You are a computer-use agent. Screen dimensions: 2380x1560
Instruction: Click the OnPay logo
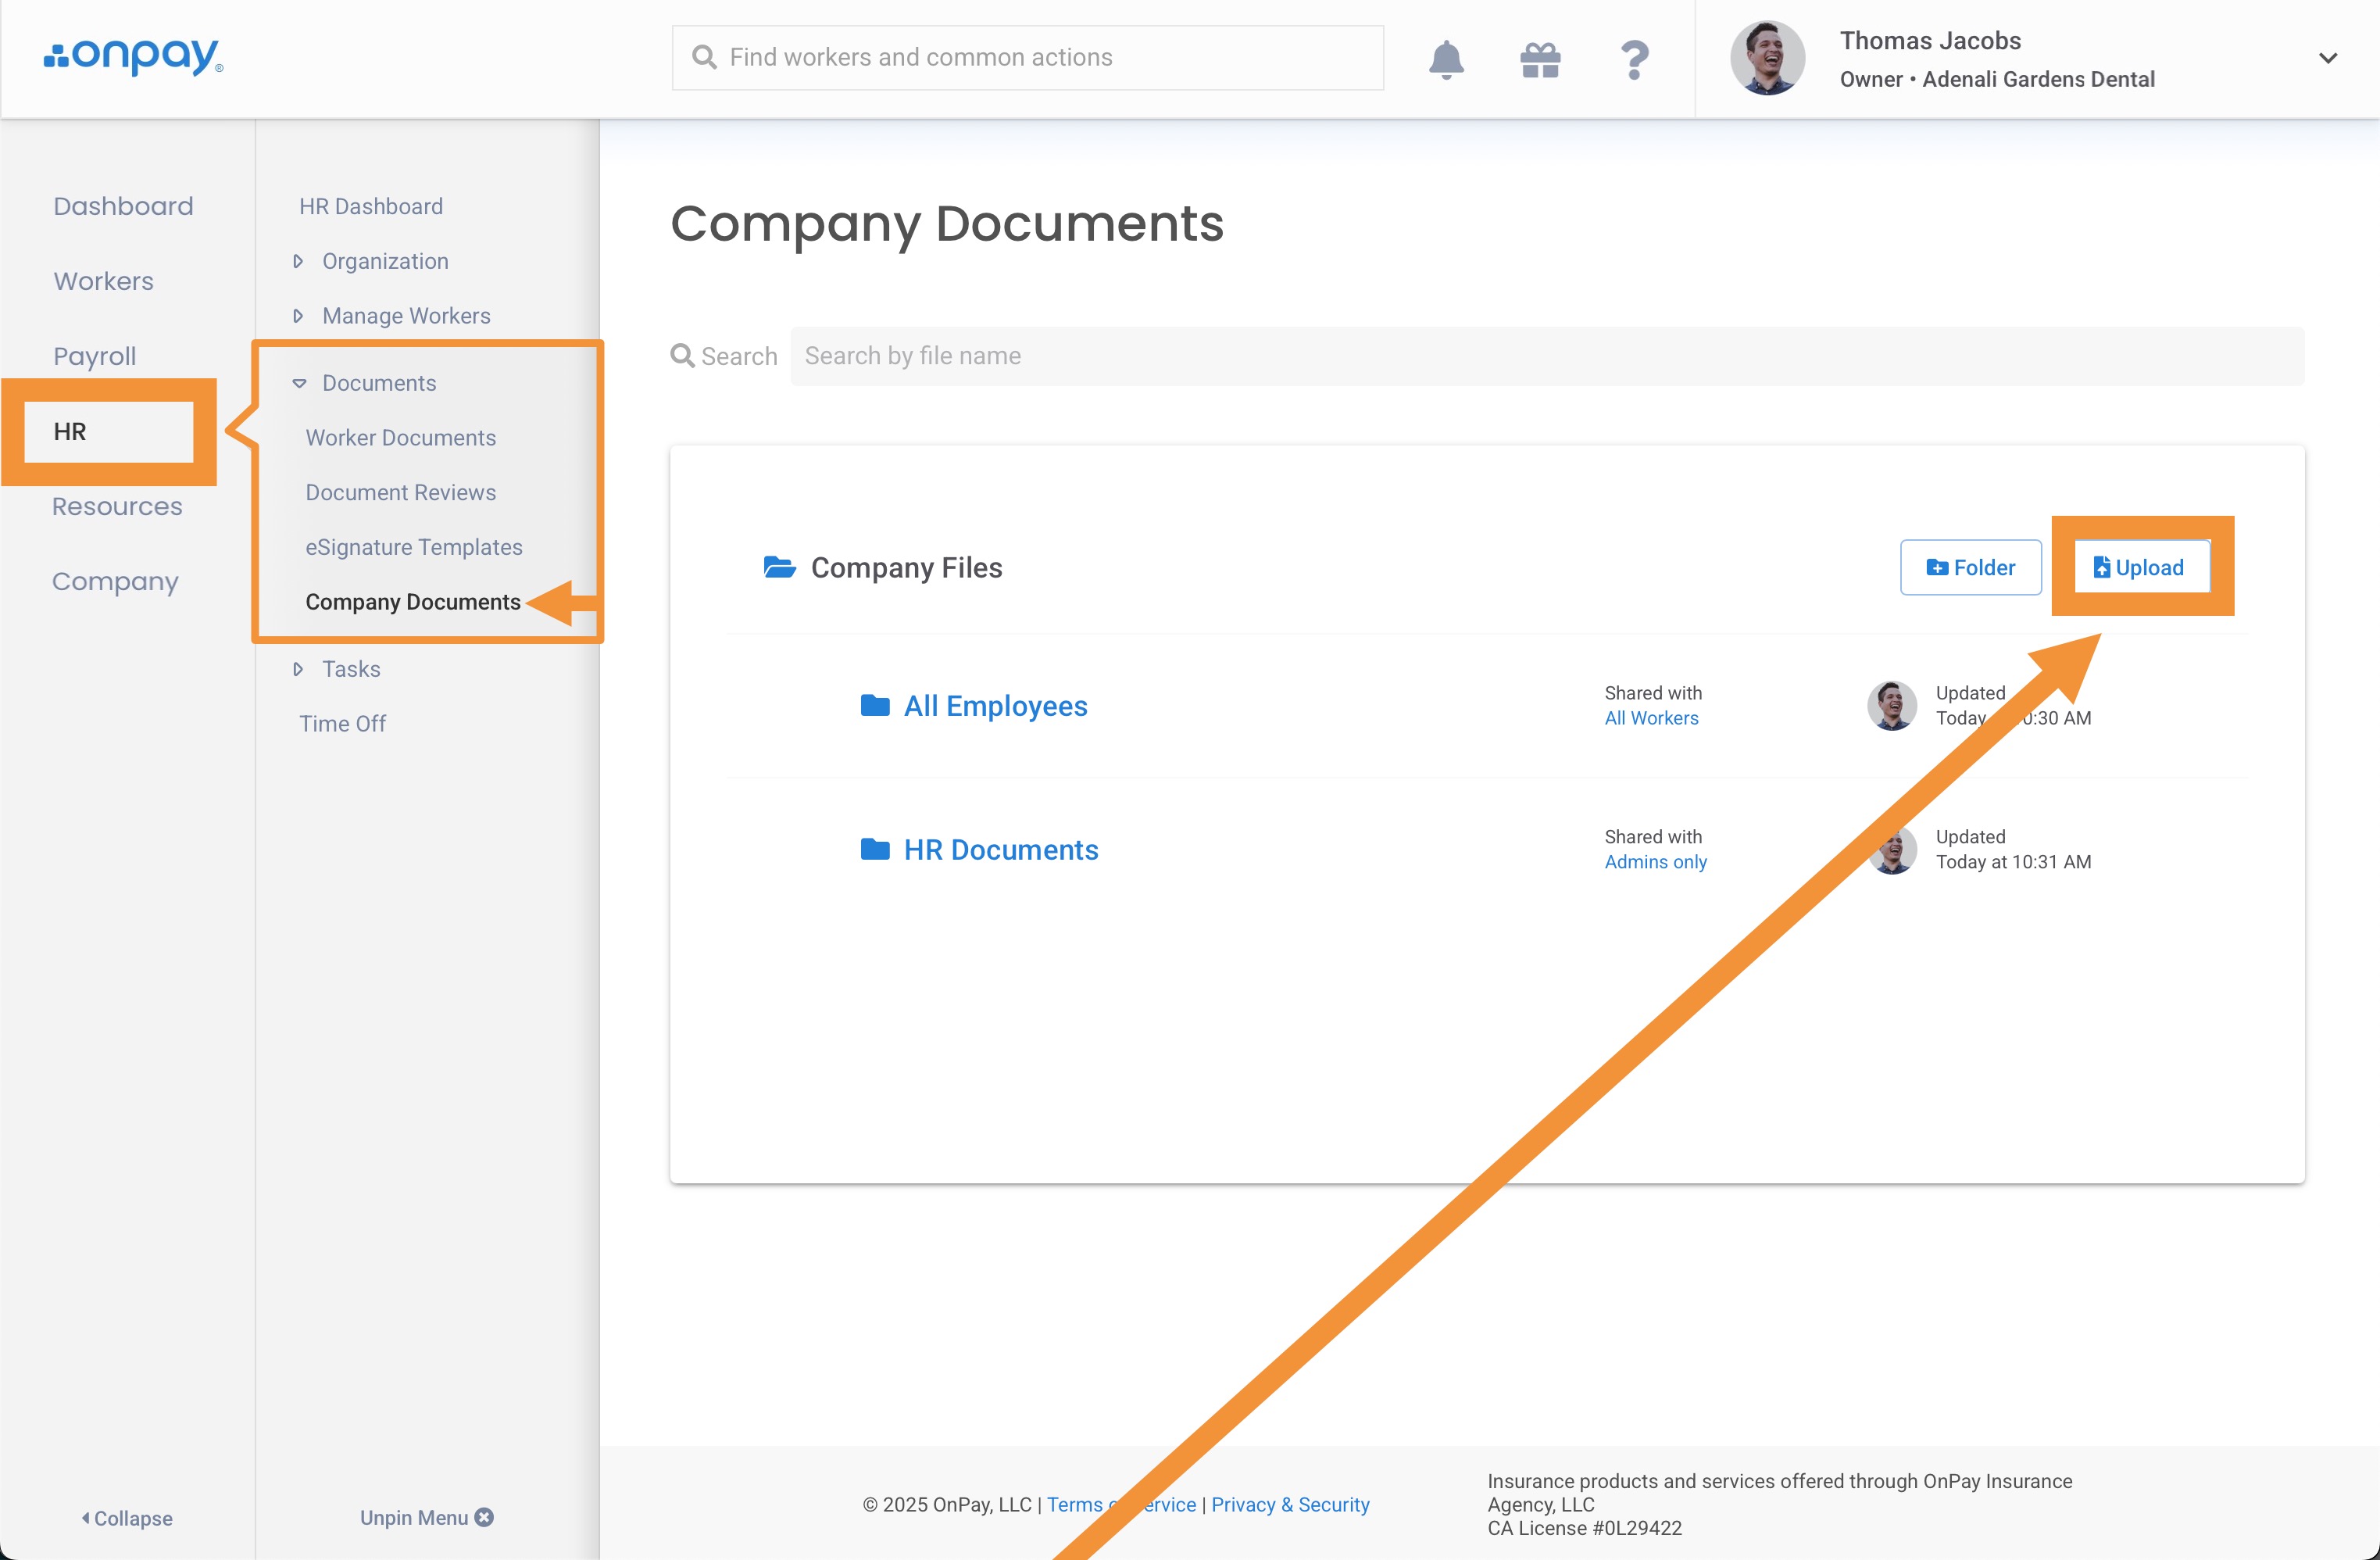point(133,57)
